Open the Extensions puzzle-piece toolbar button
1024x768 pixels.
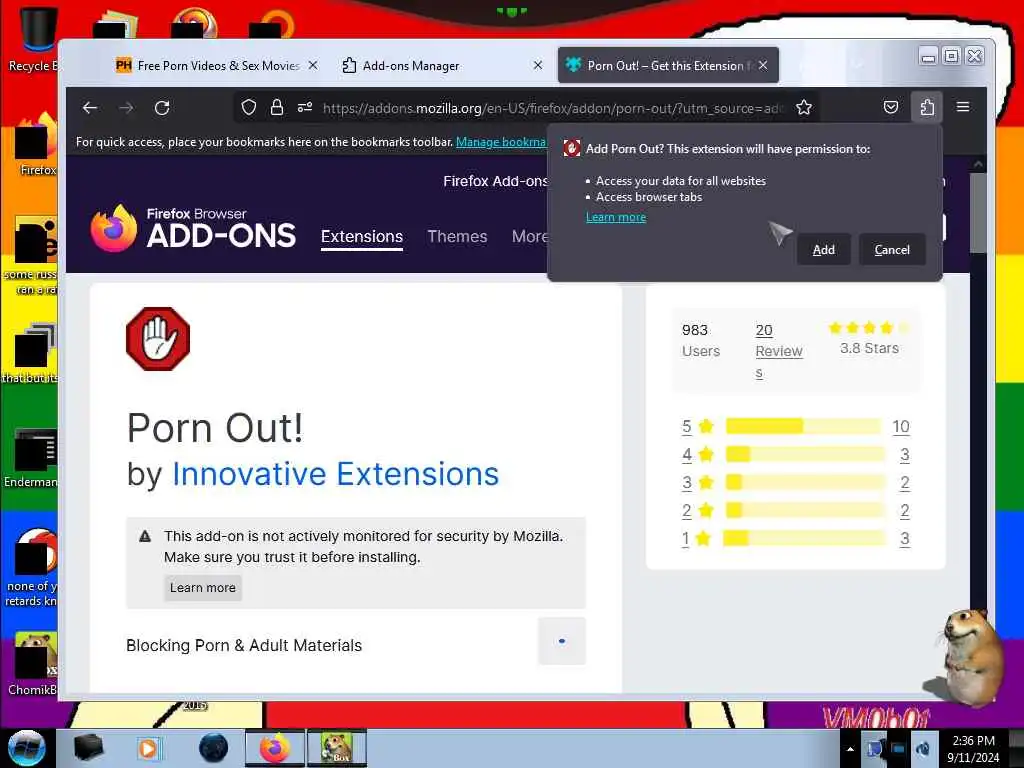coord(927,107)
